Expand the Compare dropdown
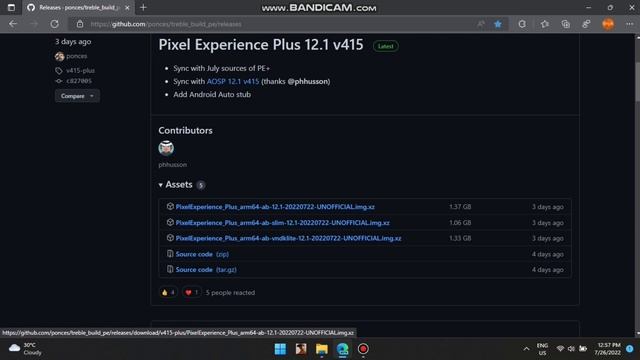Image resolution: width=640 pixels, height=360 pixels. [x=77, y=96]
